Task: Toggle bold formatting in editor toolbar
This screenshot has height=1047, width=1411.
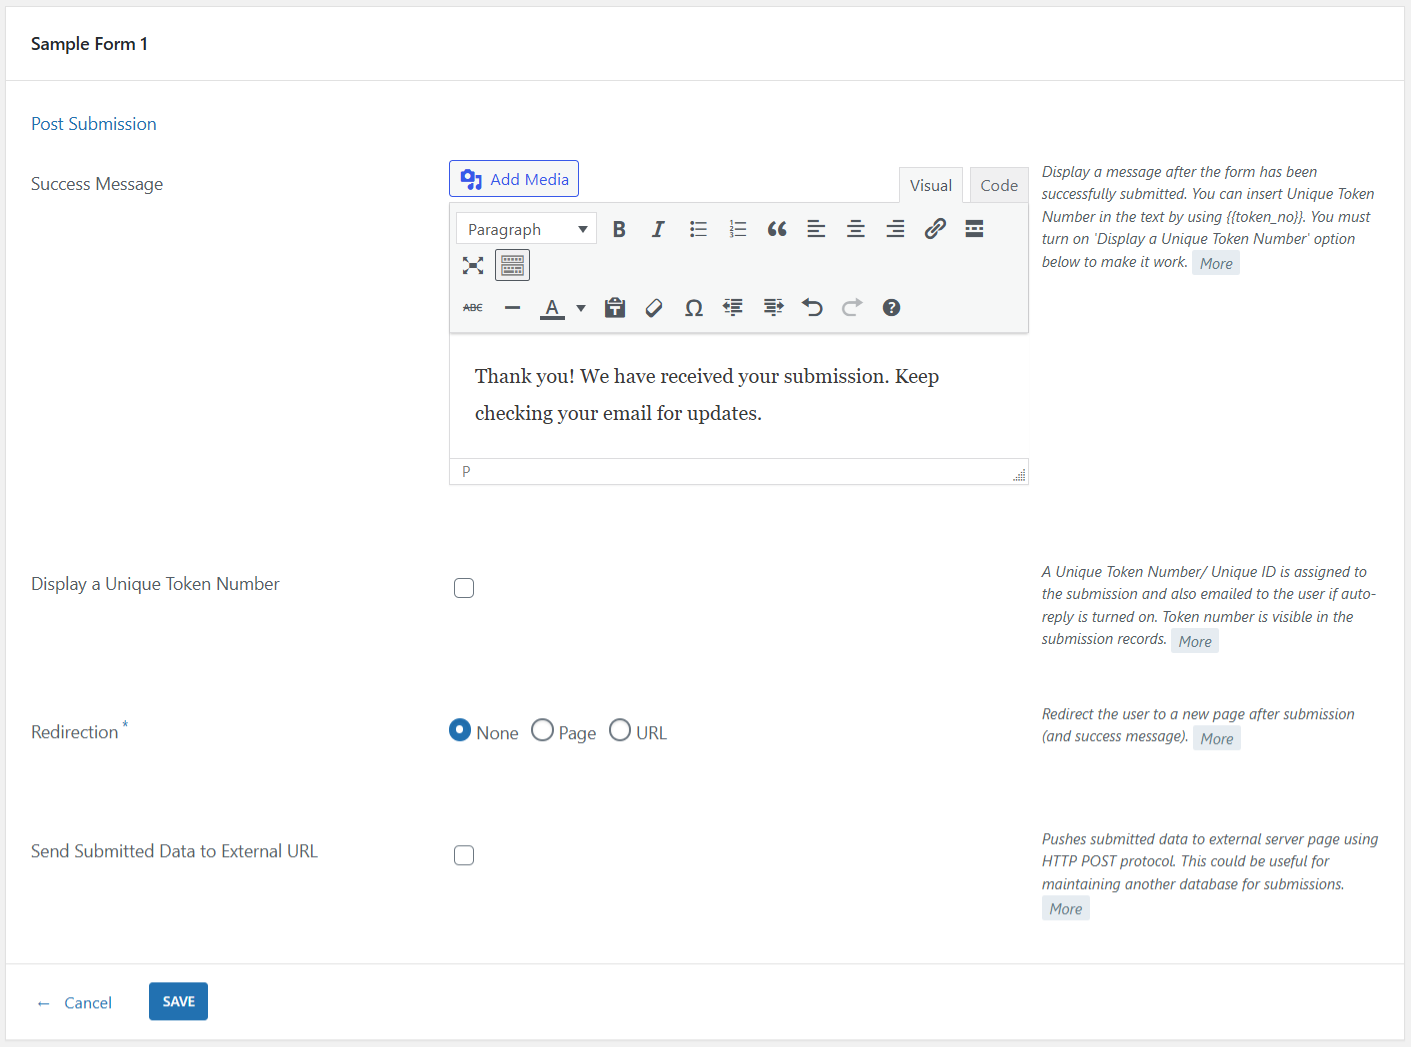Action: coord(619,229)
